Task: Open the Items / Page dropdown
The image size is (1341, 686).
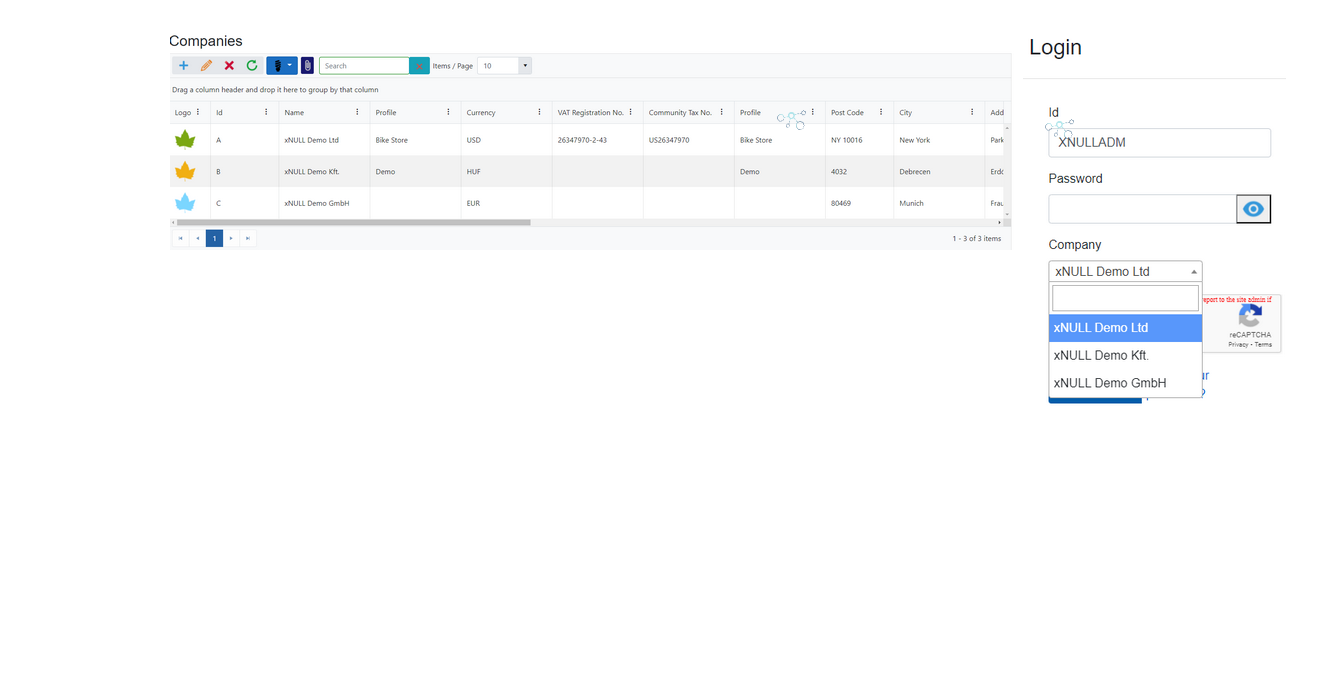Action: [x=524, y=66]
